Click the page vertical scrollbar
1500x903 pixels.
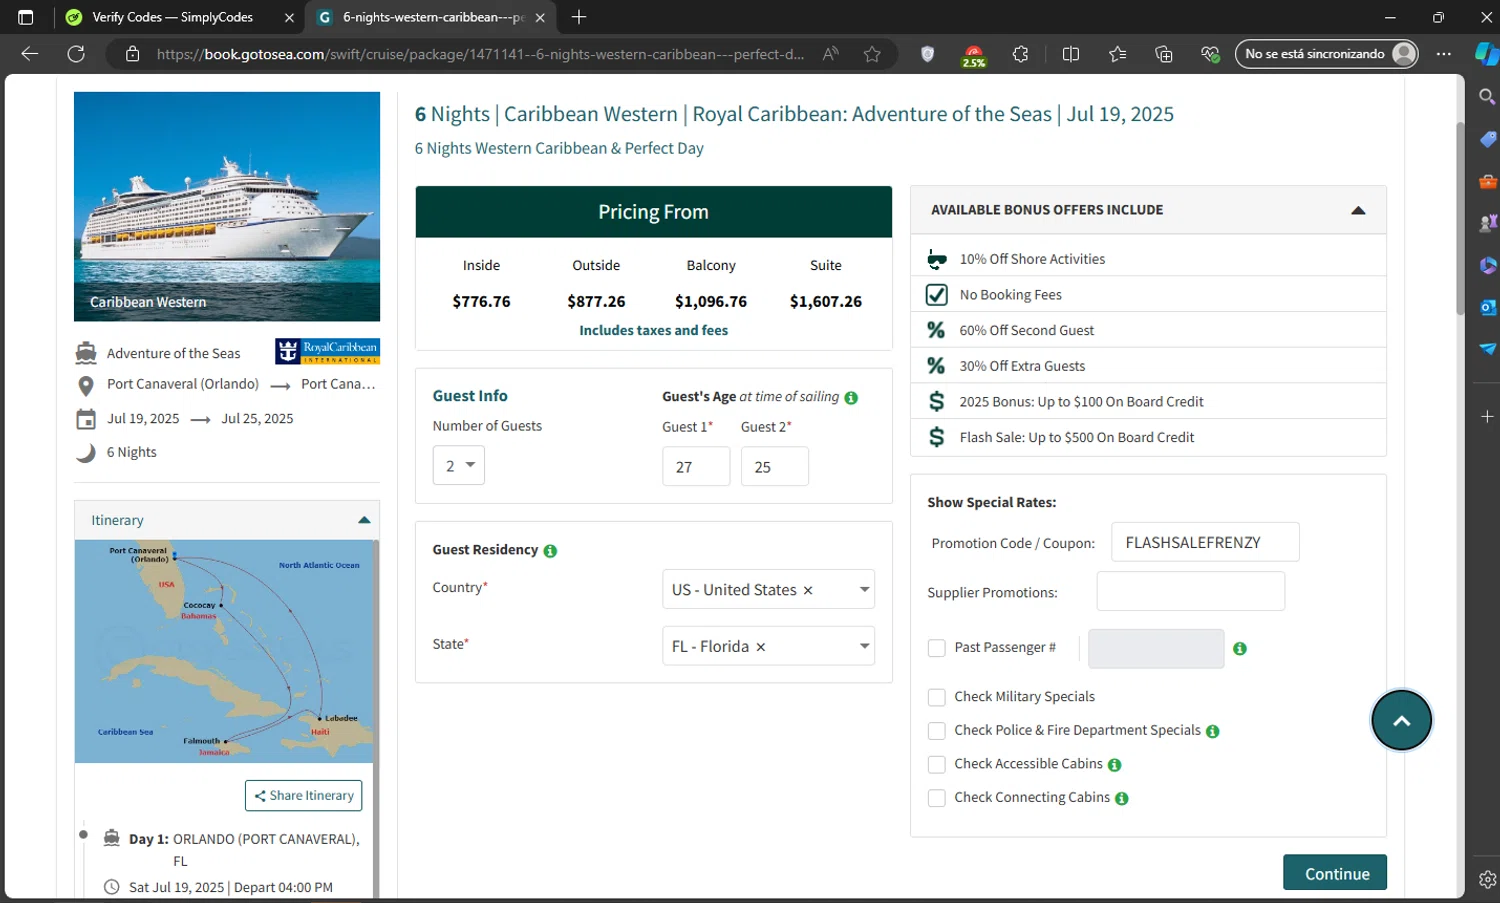1460,218
